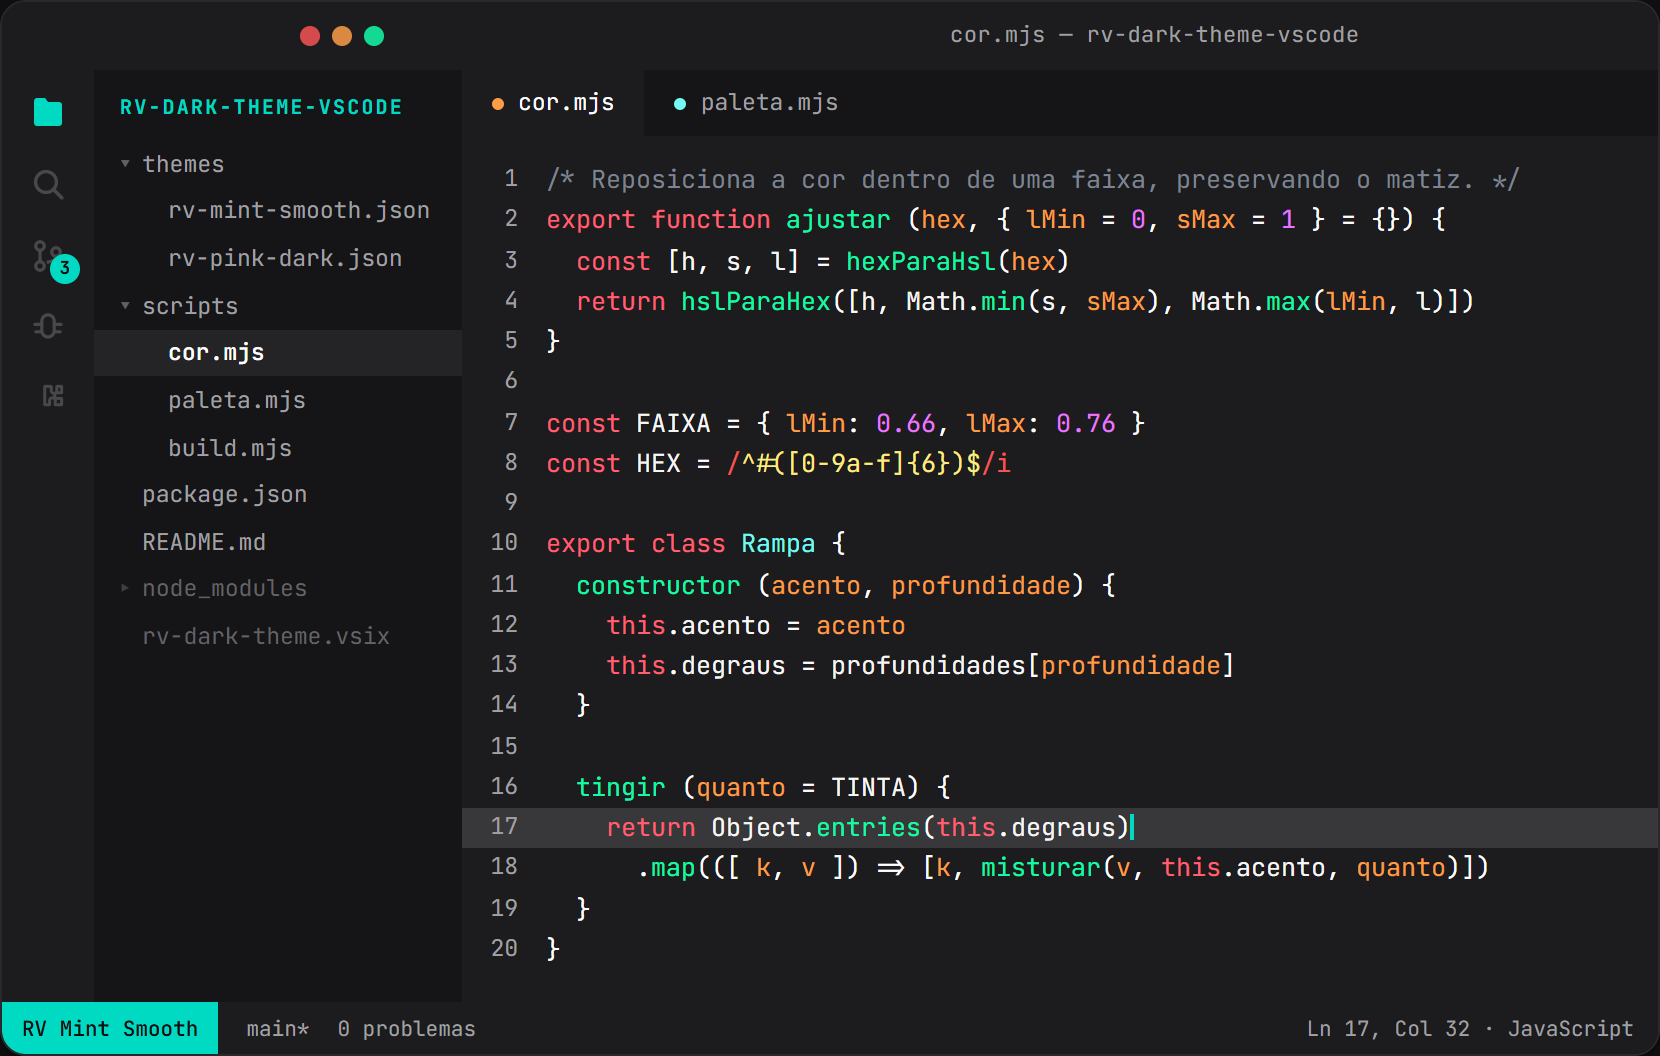Select rv-dark-theme.vsix file
This screenshot has height=1056, width=1660.
click(266, 636)
